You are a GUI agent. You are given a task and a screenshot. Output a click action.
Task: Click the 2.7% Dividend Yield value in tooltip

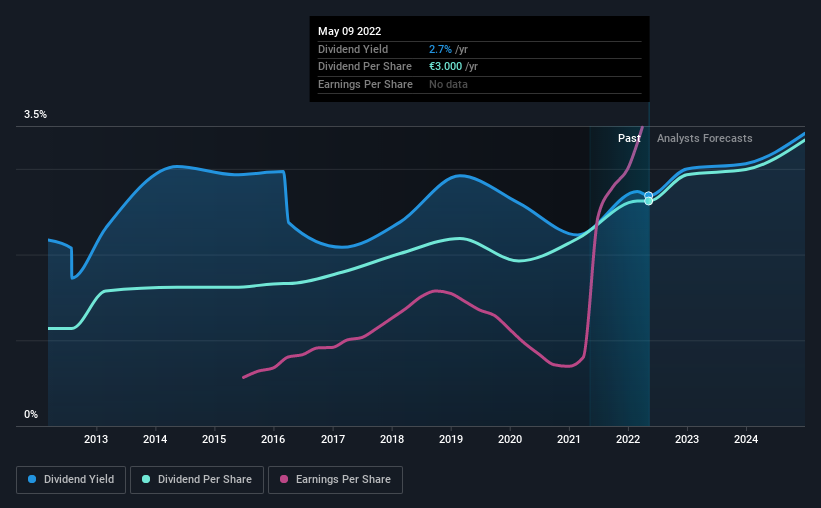tap(440, 49)
